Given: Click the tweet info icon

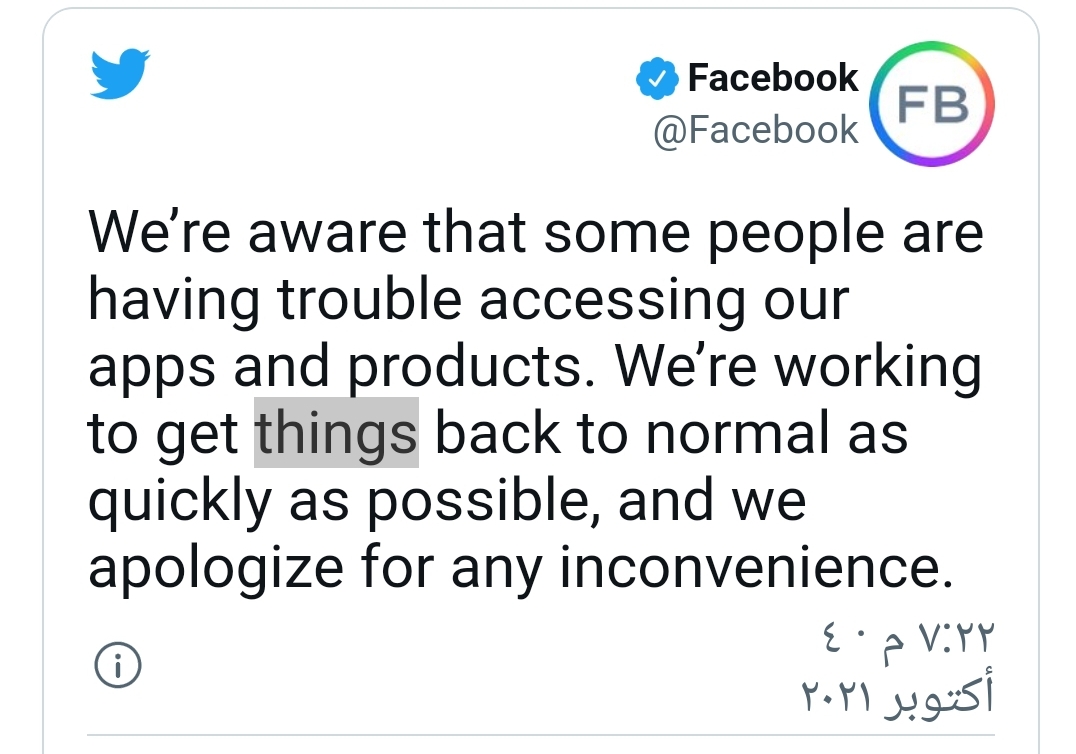Looking at the screenshot, I should coord(117,664).
